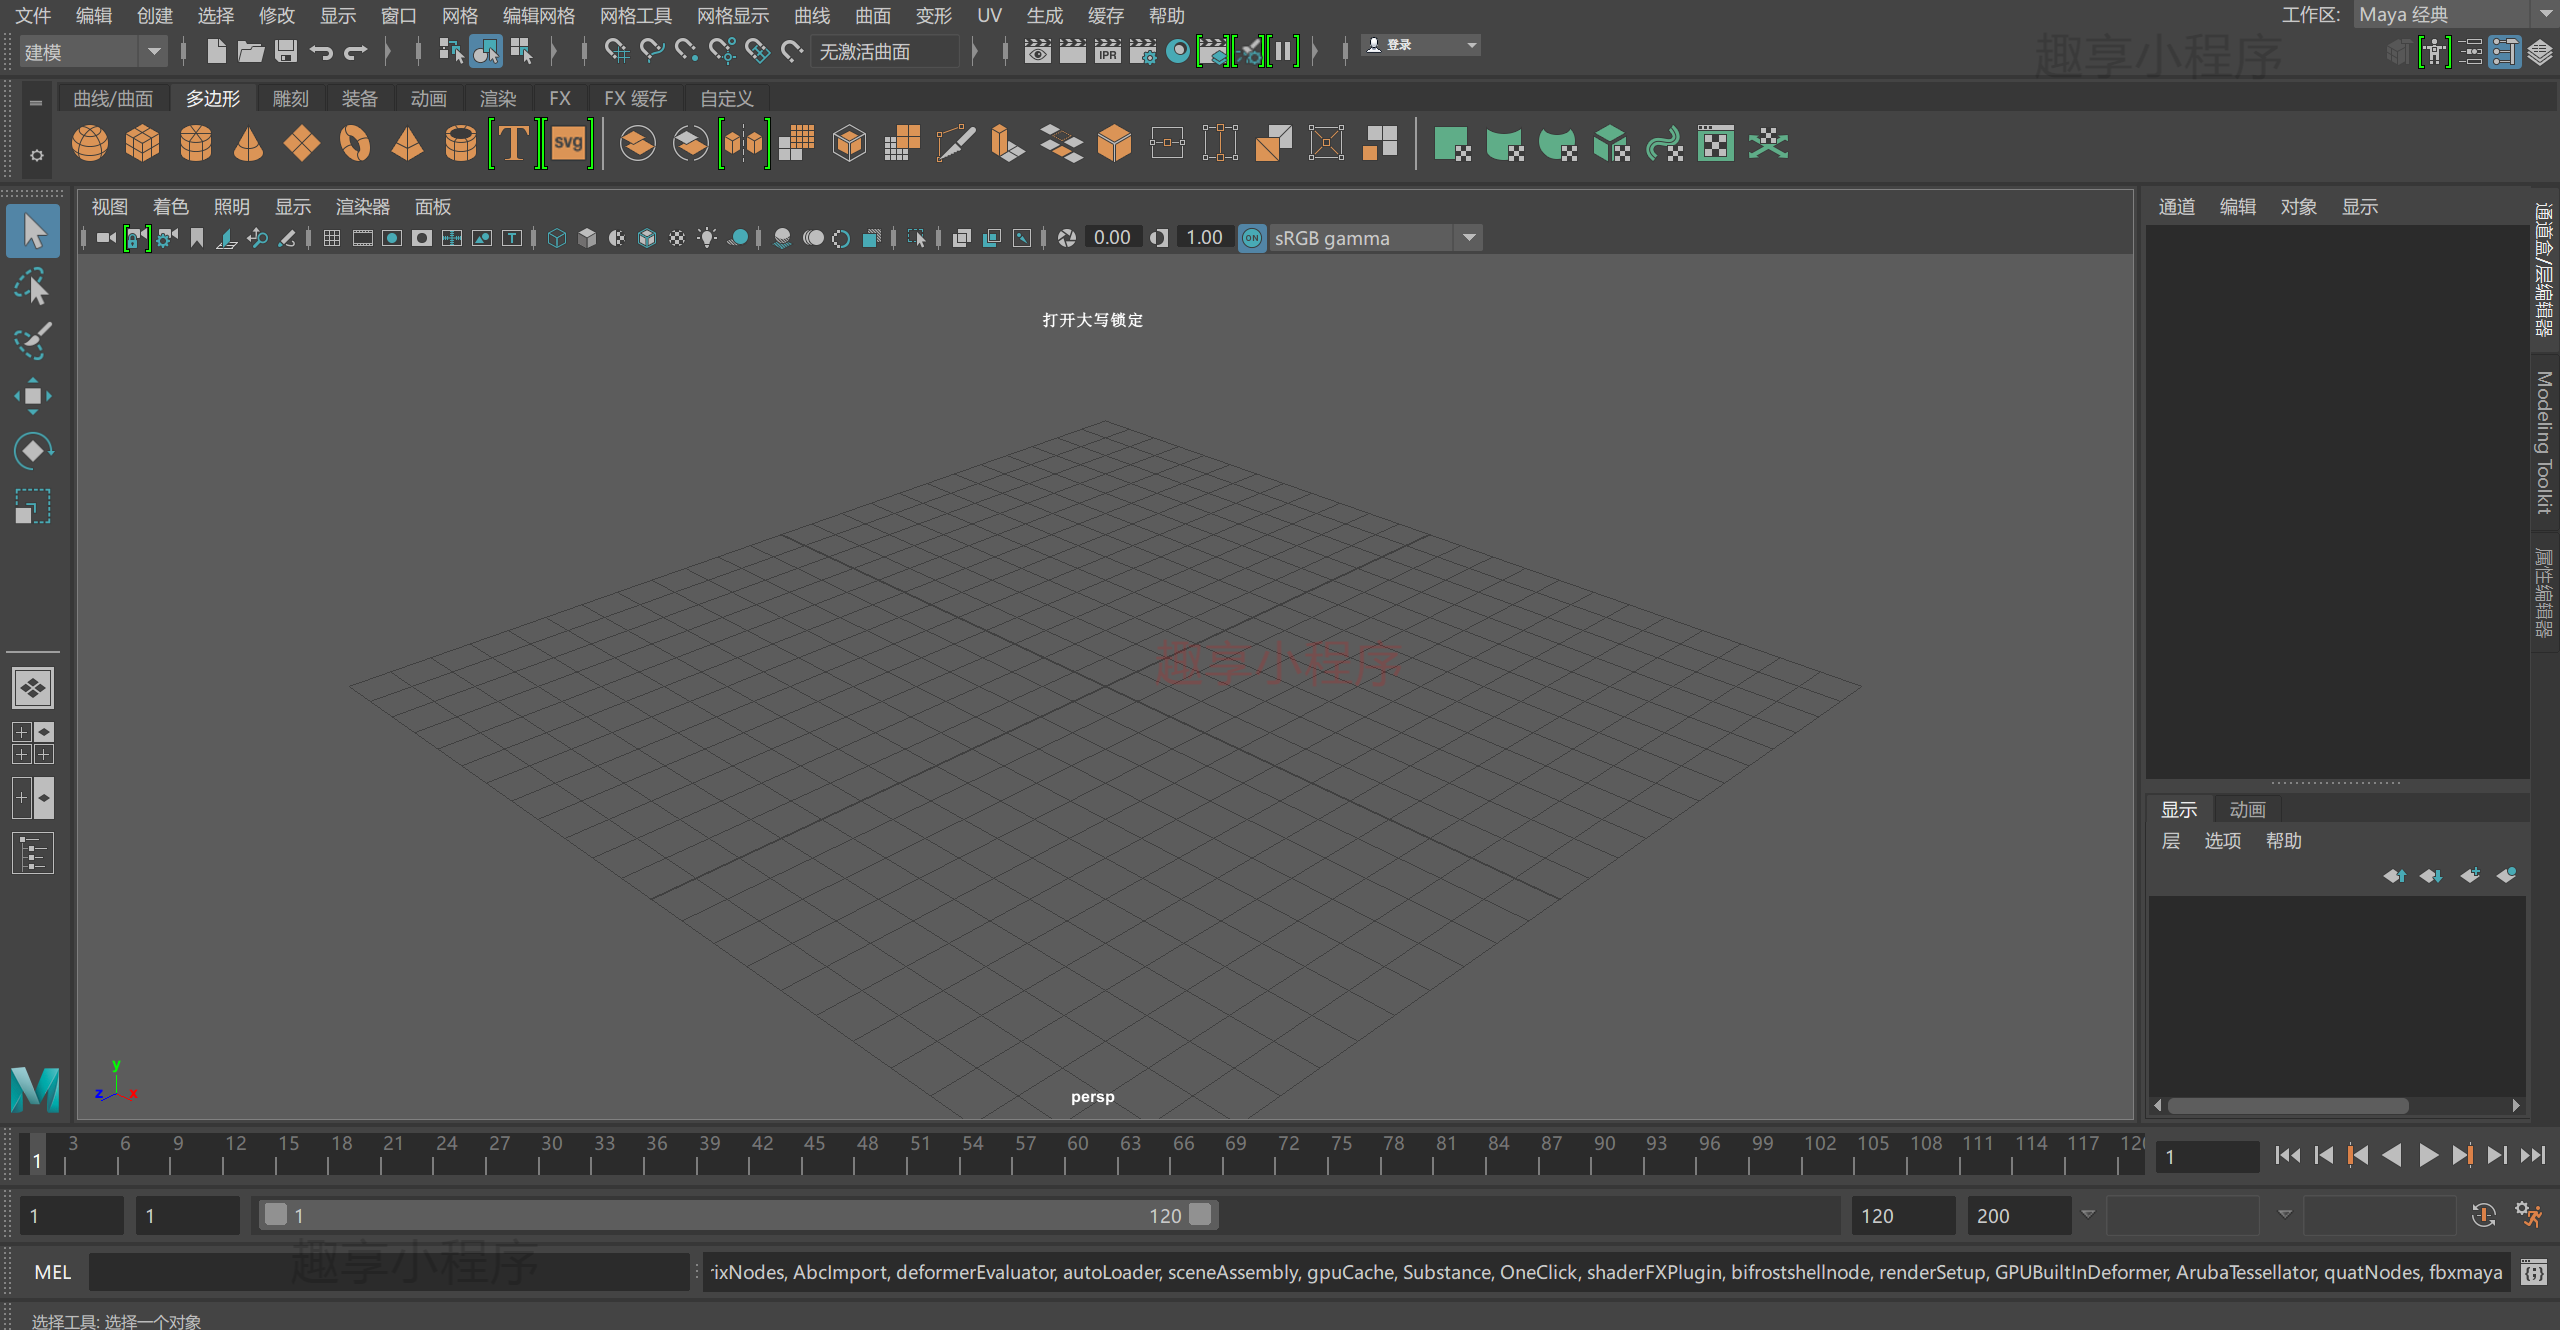Click the range slider bar handle 120
The height and width of the screenshot is (1330, 2560).
1201,1214
